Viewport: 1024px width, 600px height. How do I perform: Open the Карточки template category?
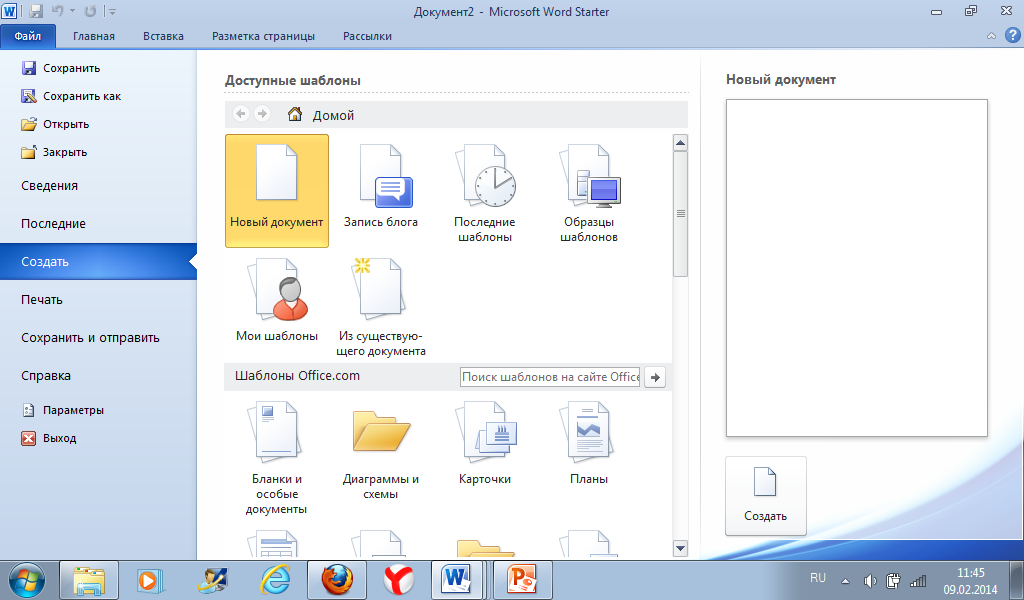click(485, 444)
